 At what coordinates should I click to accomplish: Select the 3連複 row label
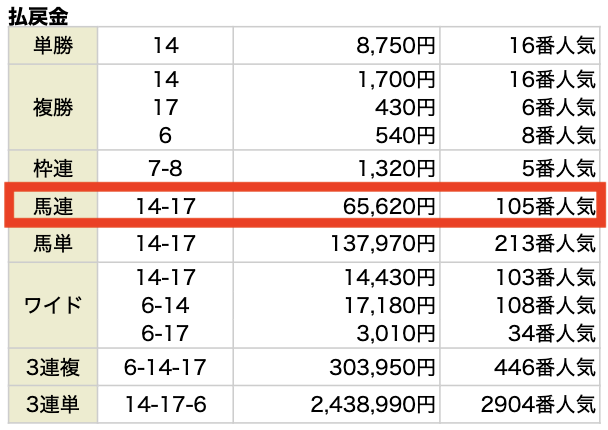[54, 367]
